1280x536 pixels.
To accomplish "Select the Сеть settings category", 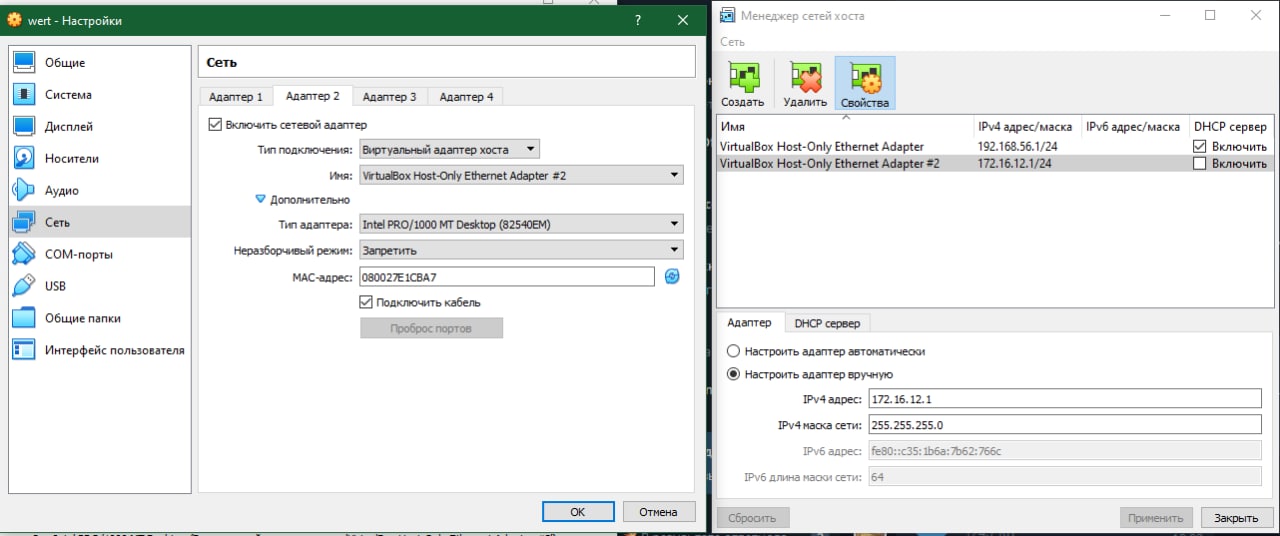I will click(x=100, y=222).
